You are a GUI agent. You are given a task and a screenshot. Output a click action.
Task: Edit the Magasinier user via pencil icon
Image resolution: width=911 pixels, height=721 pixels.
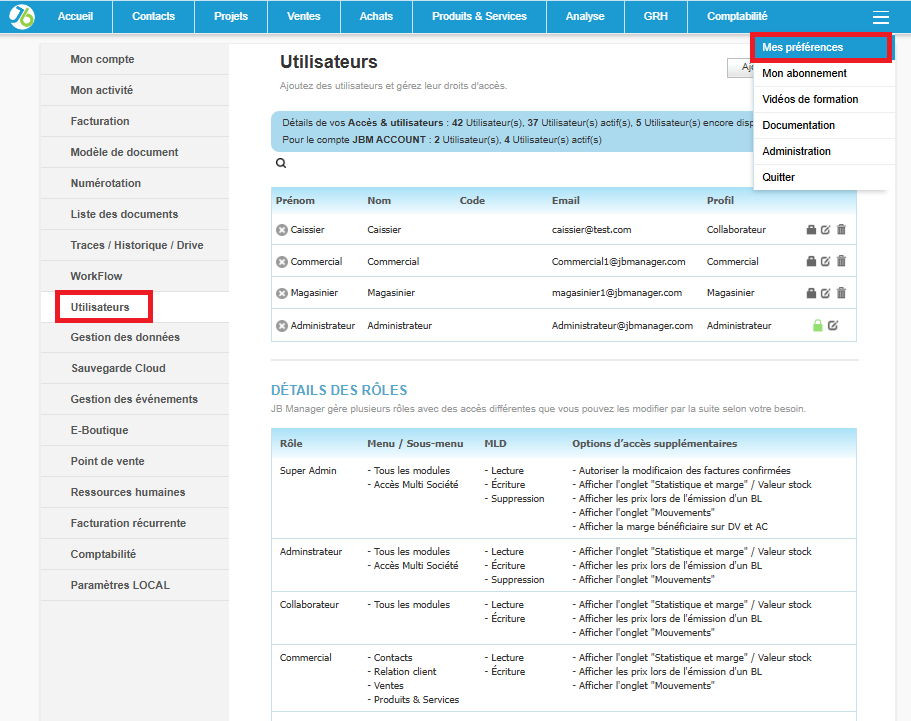point(825,293)
